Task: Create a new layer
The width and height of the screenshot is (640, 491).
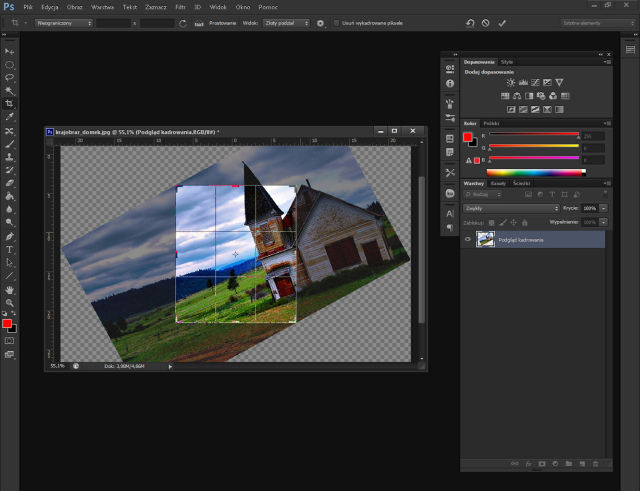Action: (582, 464)
